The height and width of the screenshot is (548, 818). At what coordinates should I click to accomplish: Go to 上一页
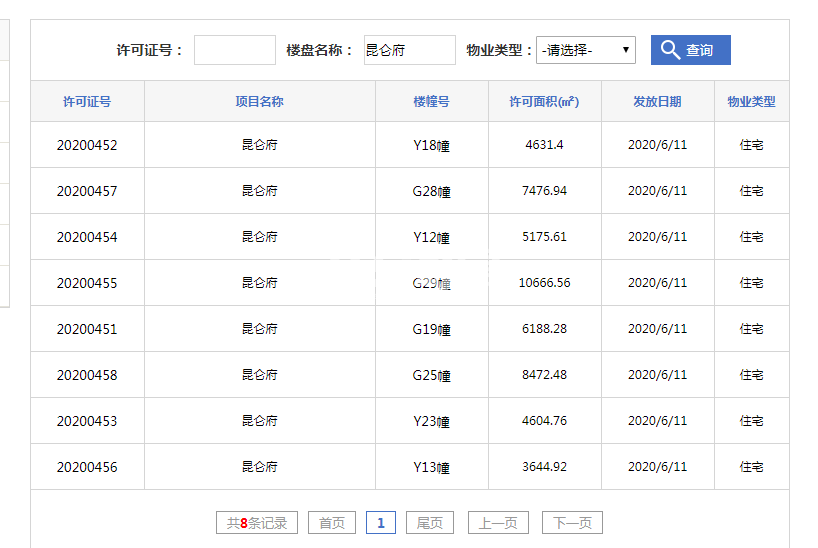[498, 522]
